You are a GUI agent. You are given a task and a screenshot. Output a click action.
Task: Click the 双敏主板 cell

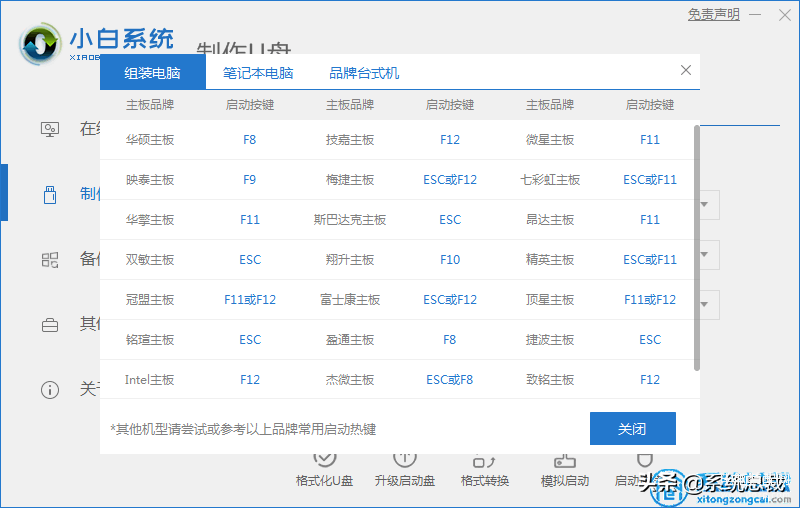coord(150,260)
